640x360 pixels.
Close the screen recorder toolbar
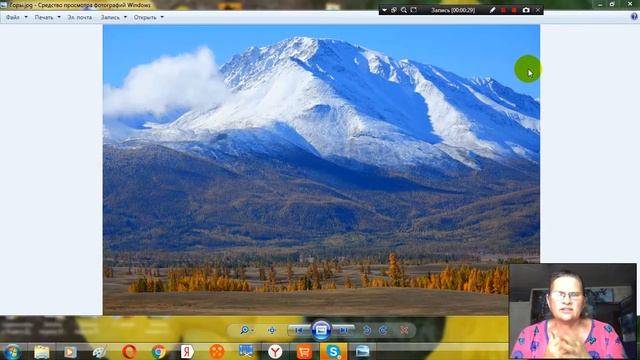538,10
